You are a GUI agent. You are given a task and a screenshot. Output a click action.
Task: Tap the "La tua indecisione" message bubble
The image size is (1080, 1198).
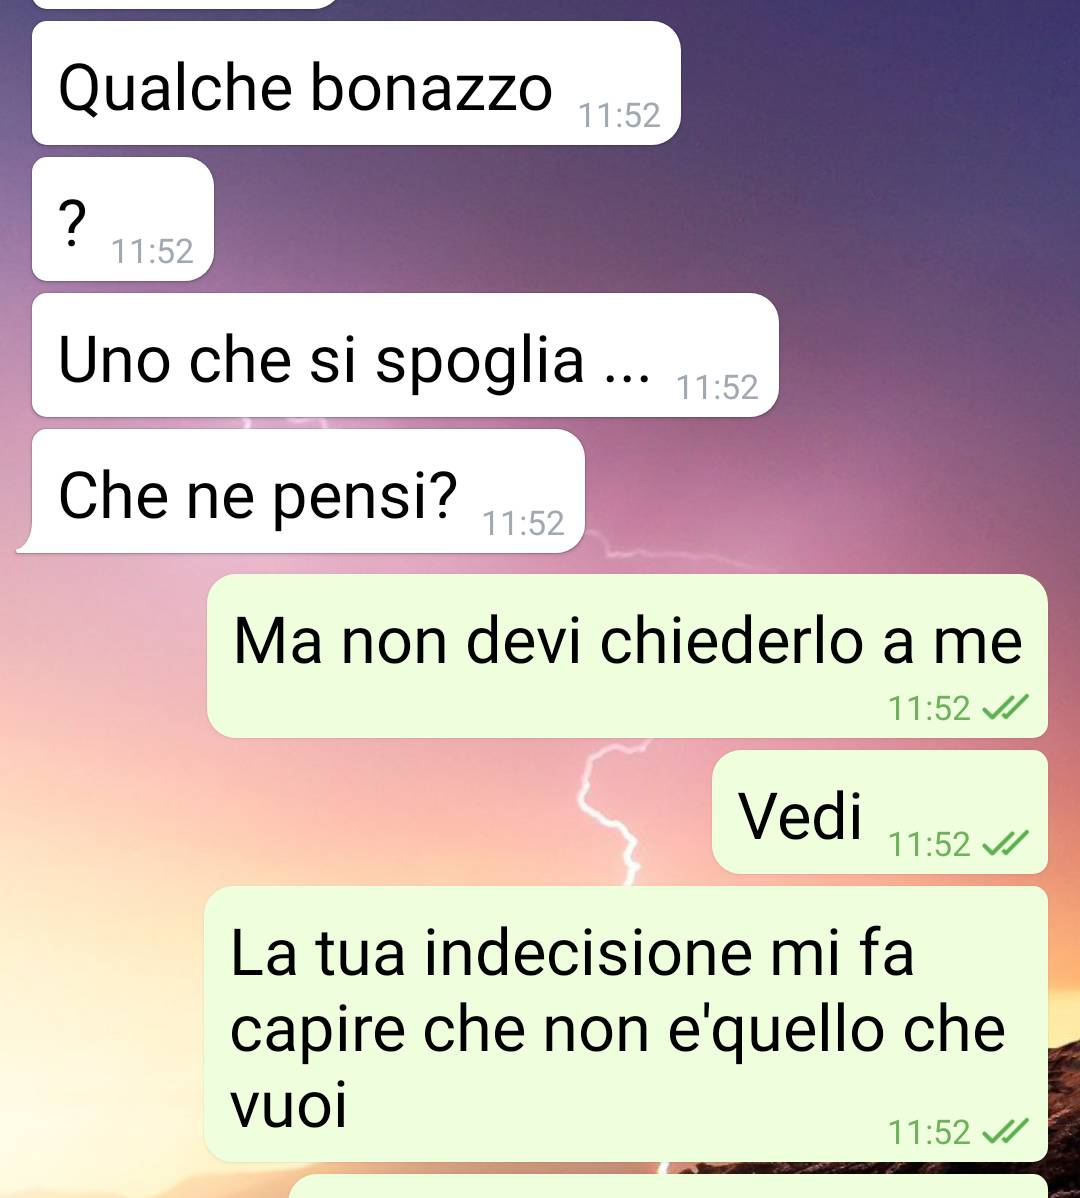626,1025
